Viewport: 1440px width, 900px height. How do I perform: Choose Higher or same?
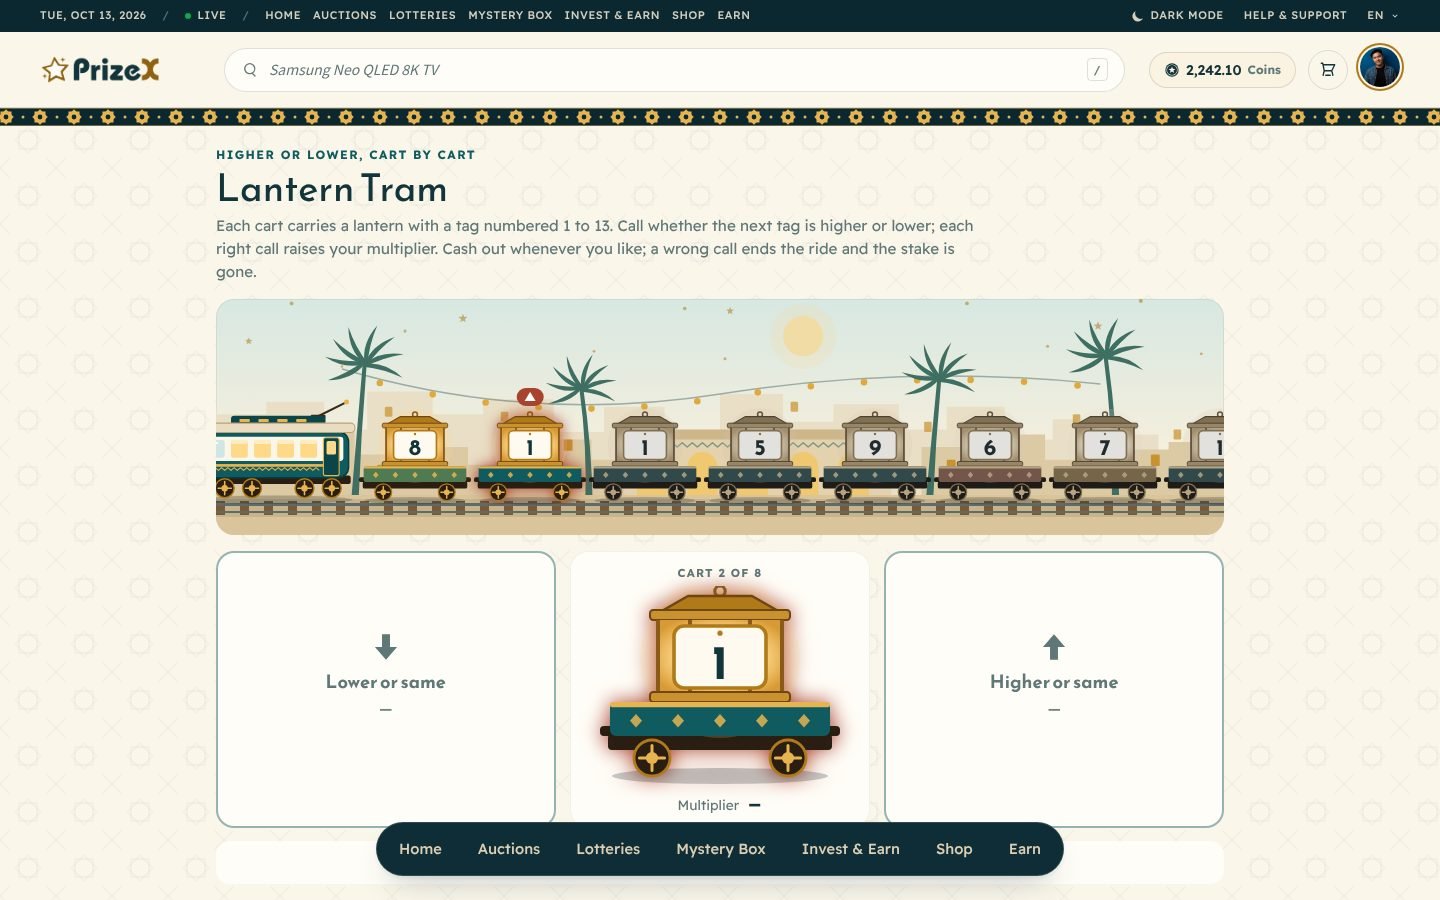coord(1054,689)
